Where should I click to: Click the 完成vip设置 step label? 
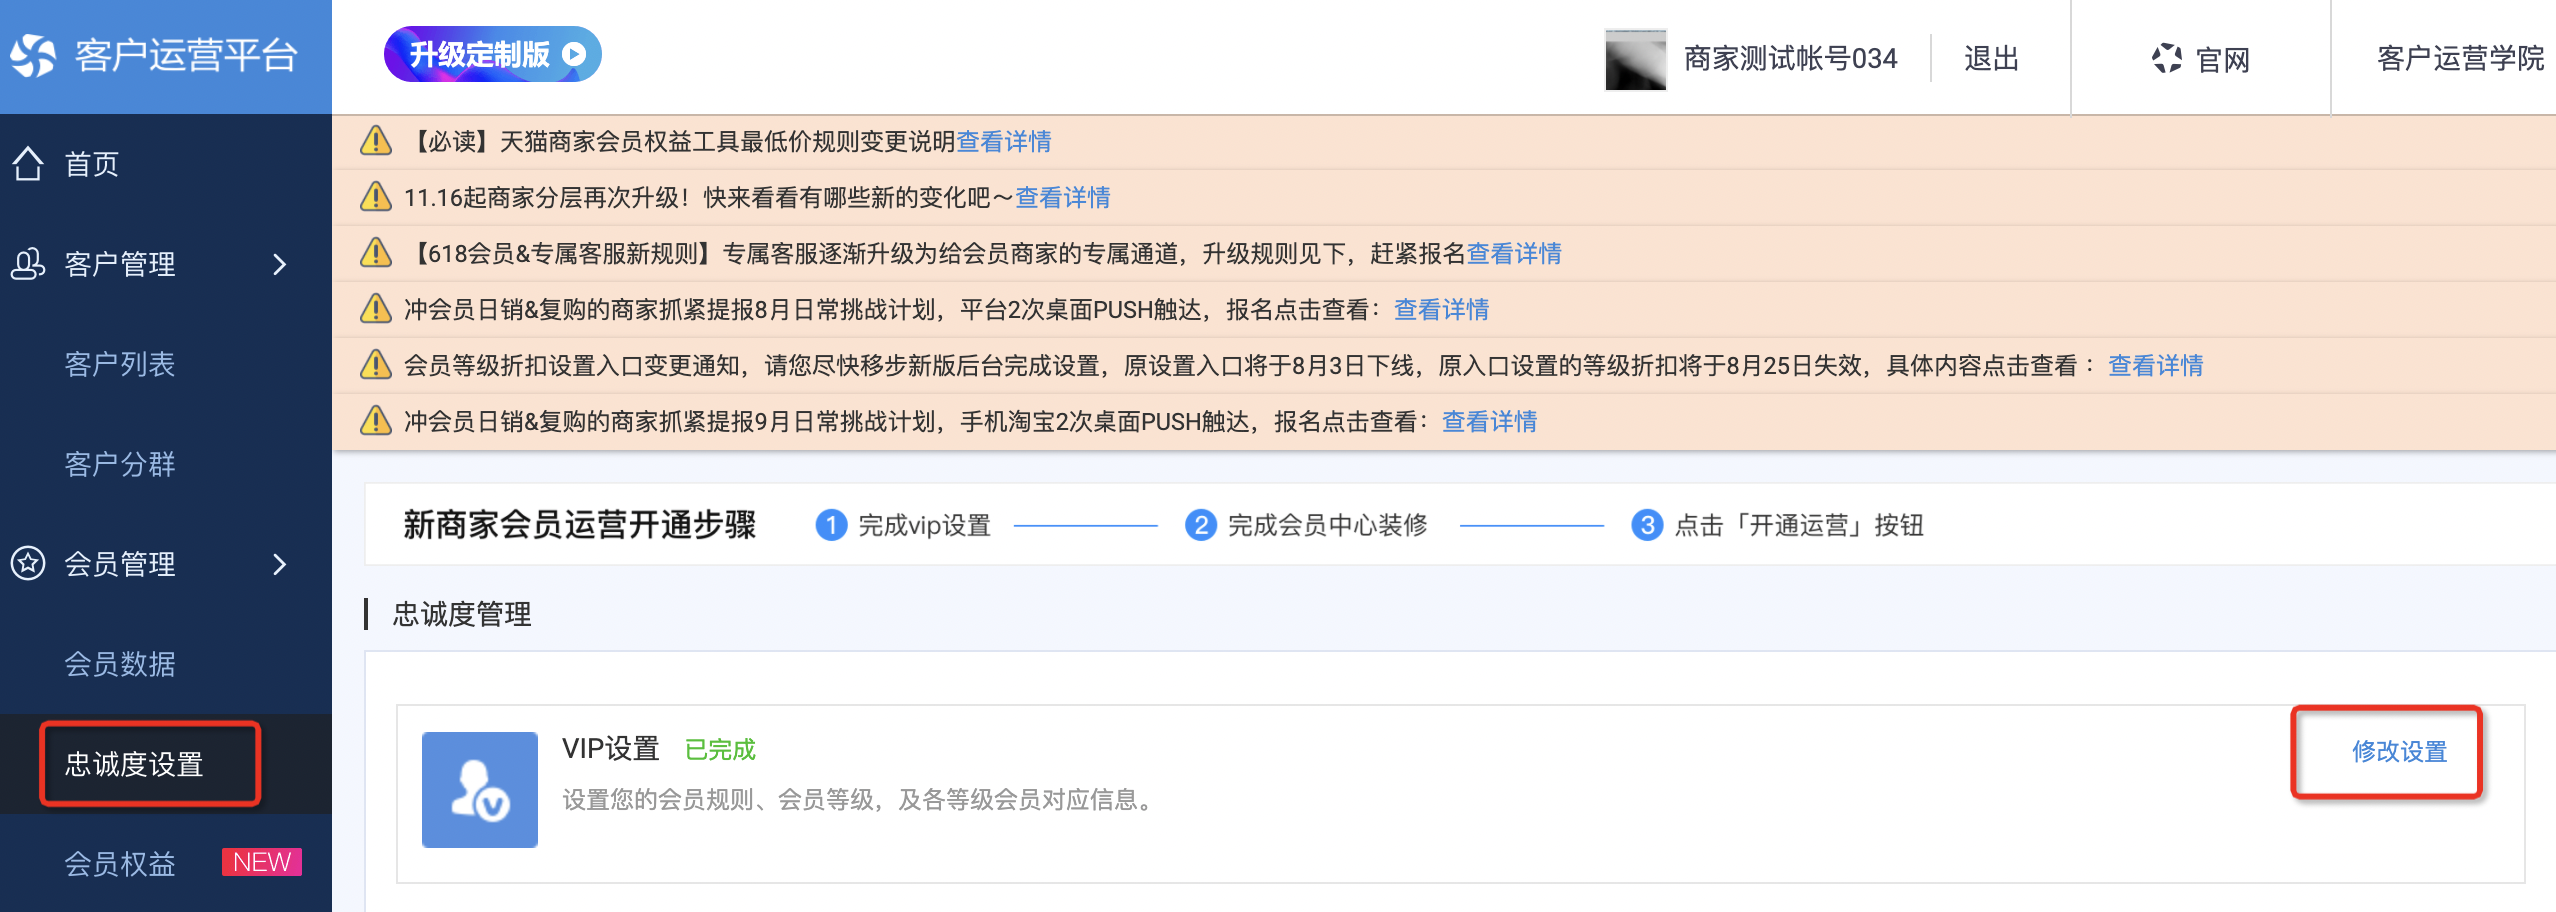[924, 525]
